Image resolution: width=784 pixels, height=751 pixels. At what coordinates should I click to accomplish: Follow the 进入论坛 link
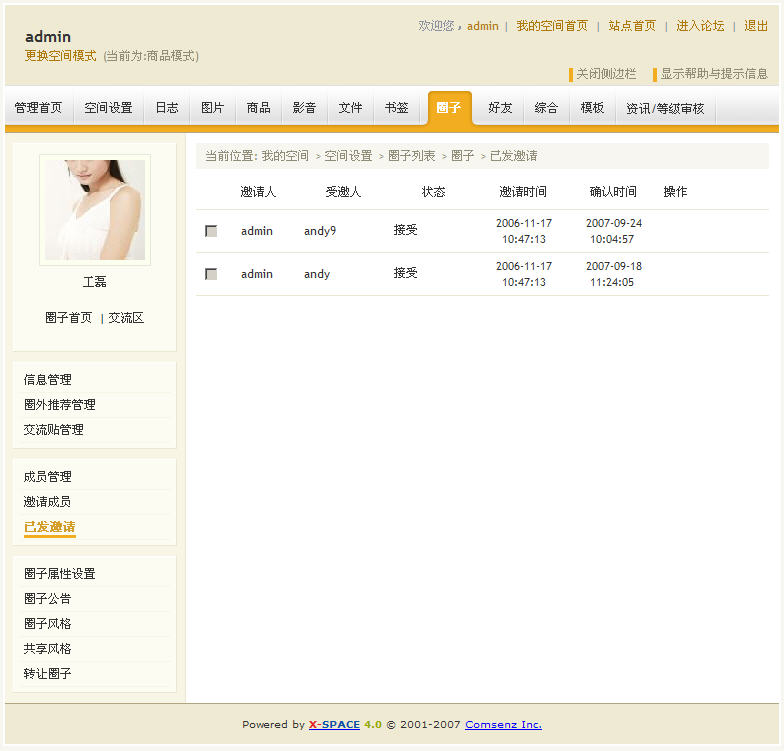(x=700, y=26)
